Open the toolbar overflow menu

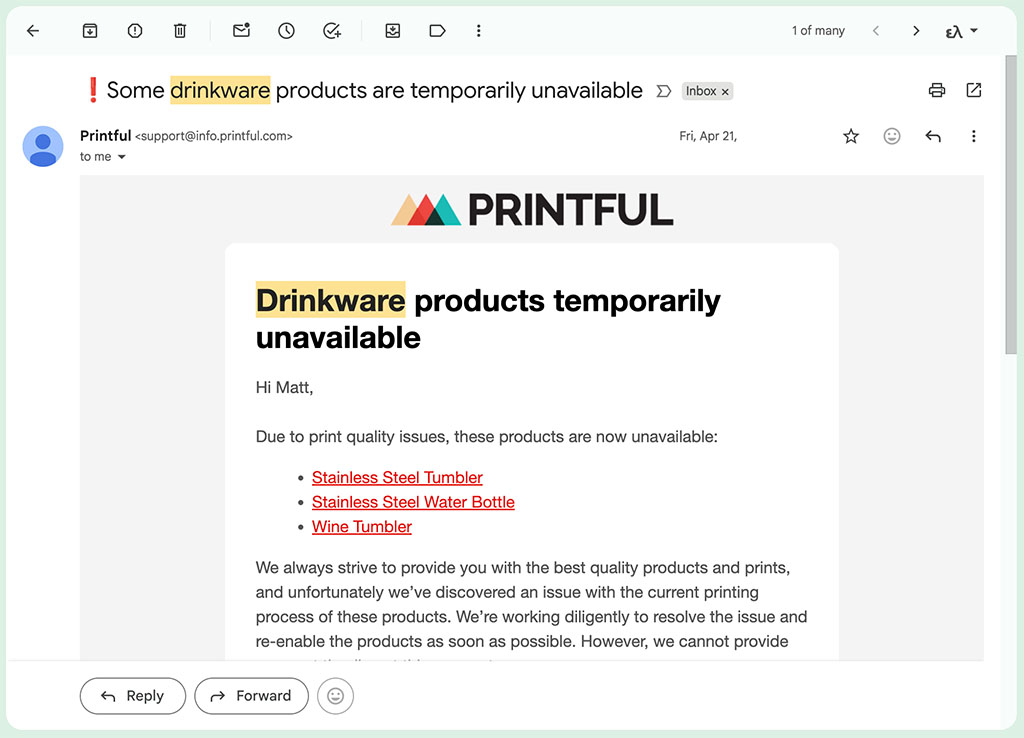click(478, 30)
